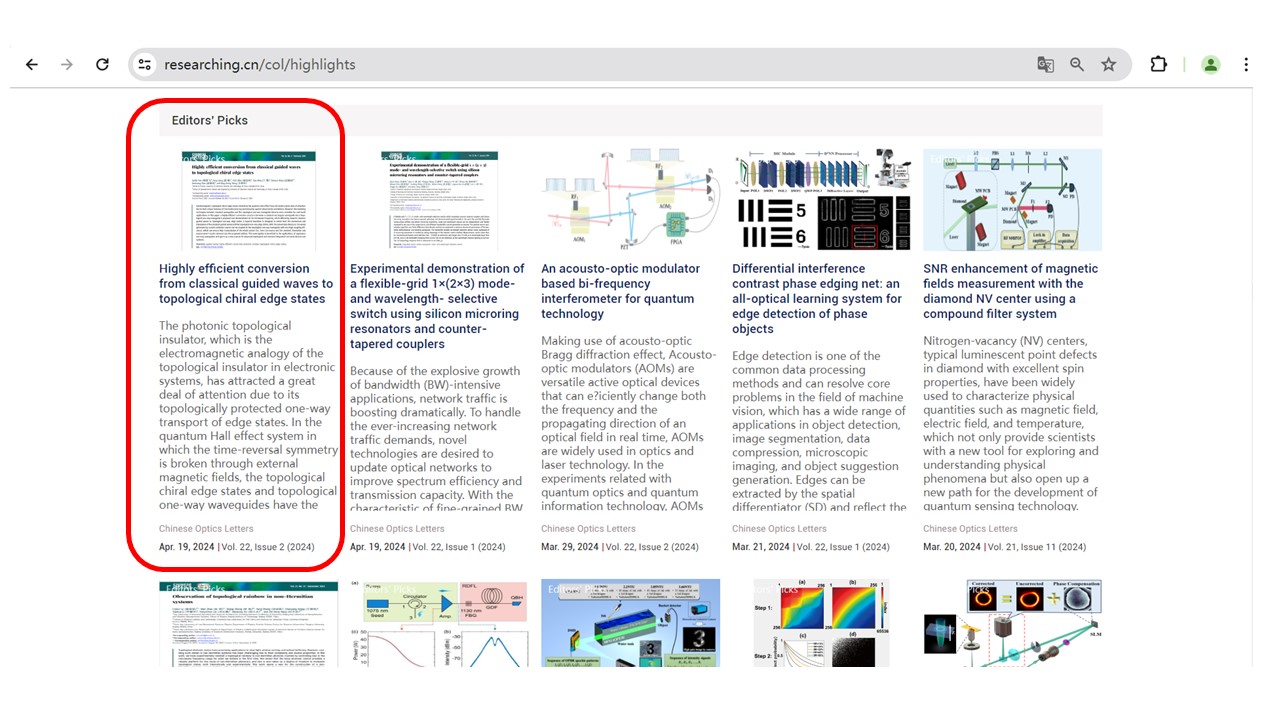Click the browser forward arrow
This screenshot has height=720, width=1280.
point(67,64)
